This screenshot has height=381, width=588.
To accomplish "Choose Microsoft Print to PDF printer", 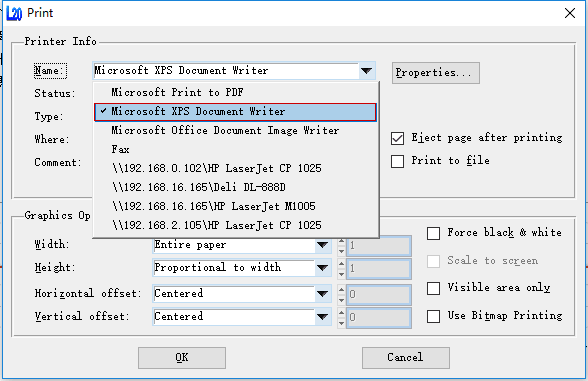I will point(236,92).
